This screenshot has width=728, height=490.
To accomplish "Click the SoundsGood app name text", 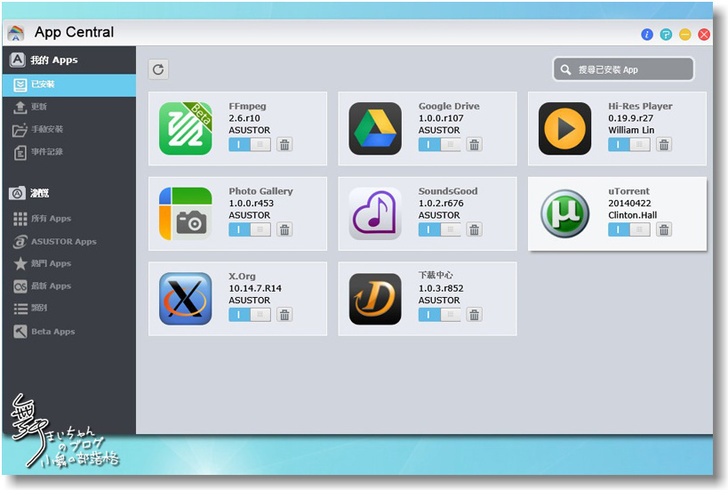I will point(448,191).
